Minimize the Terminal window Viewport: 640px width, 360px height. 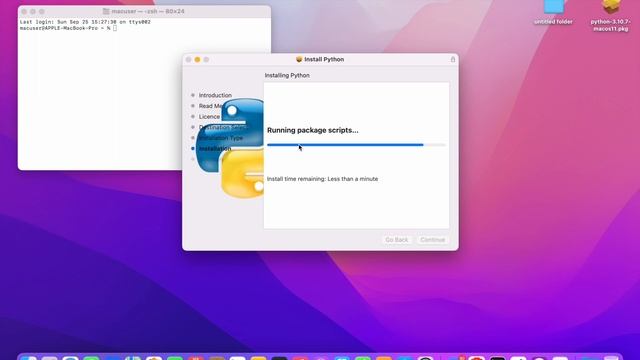coord(33,11)
